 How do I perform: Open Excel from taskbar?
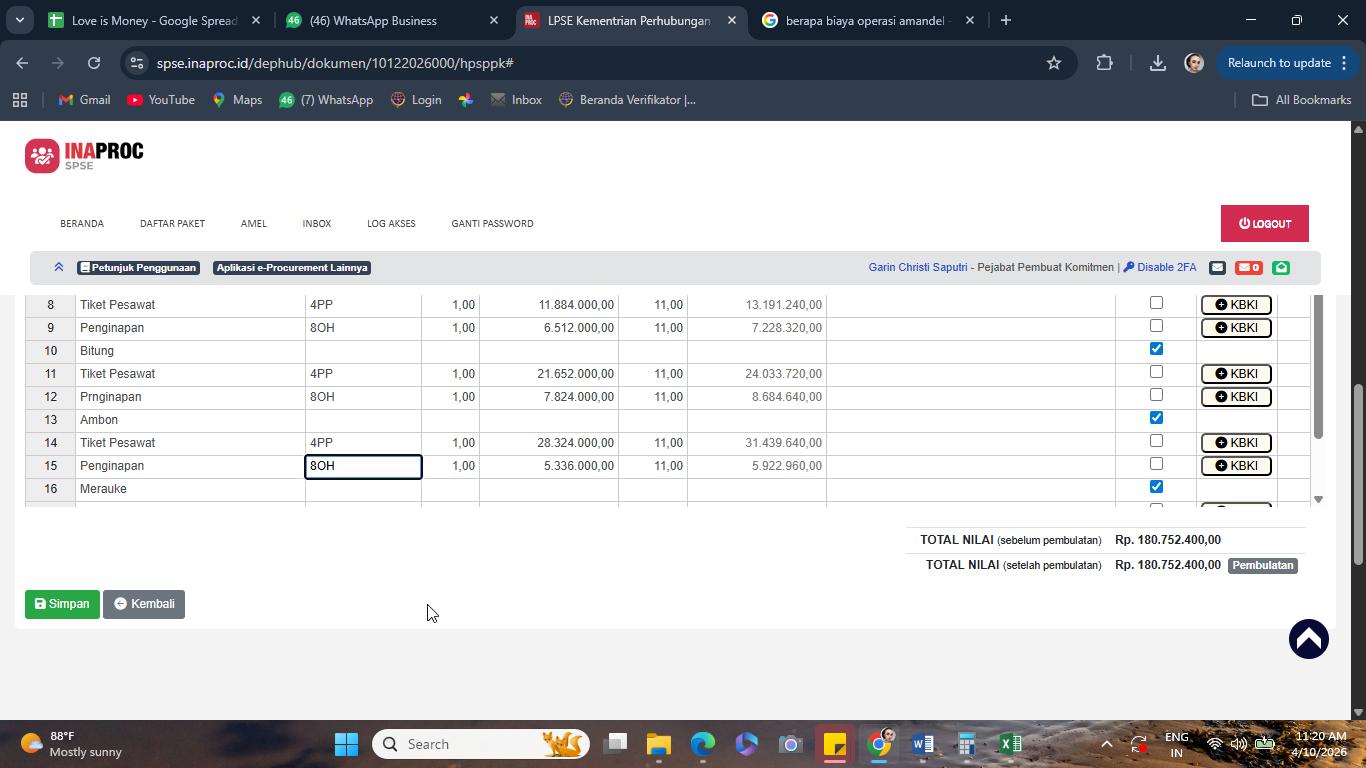[x=1010, y=744]
